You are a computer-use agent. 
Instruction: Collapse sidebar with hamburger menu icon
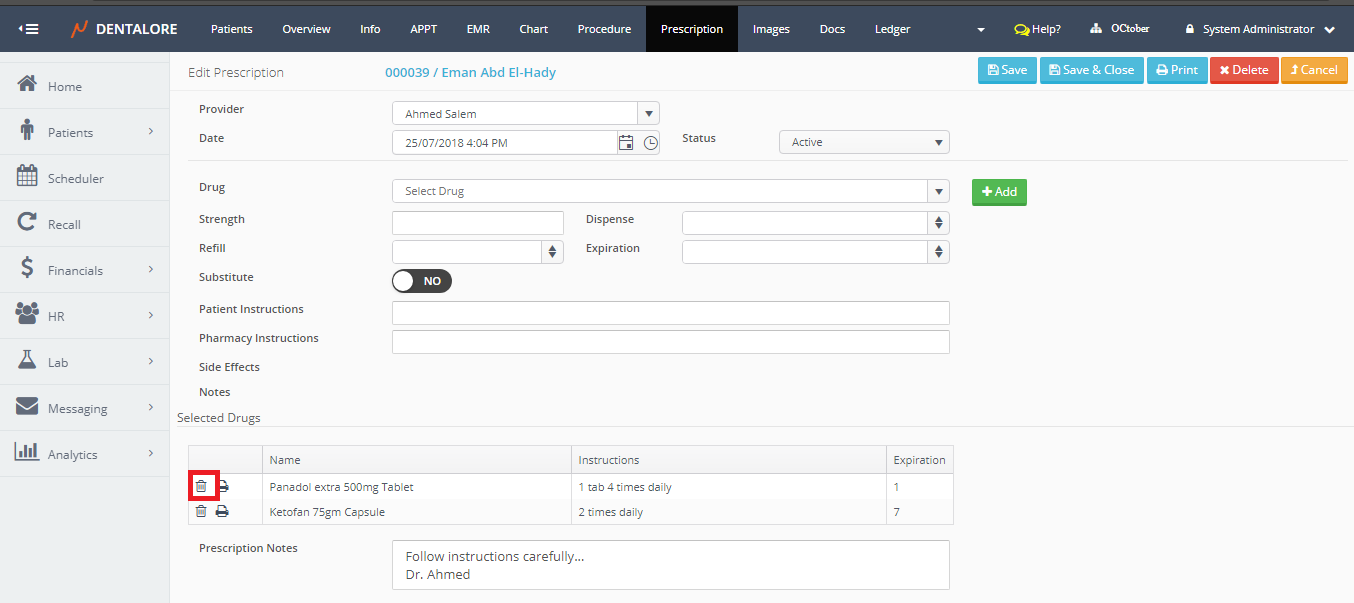coord(29,29)
